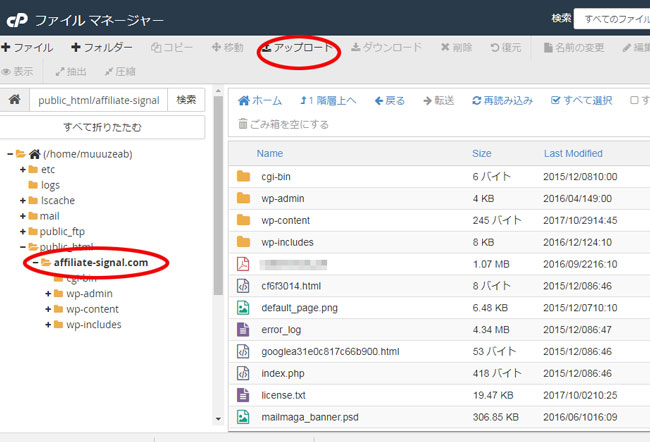Viewport: 650px width, 442px height.
Task: Expand wp-includes folder in tree
Action: [x=48, y=325]
